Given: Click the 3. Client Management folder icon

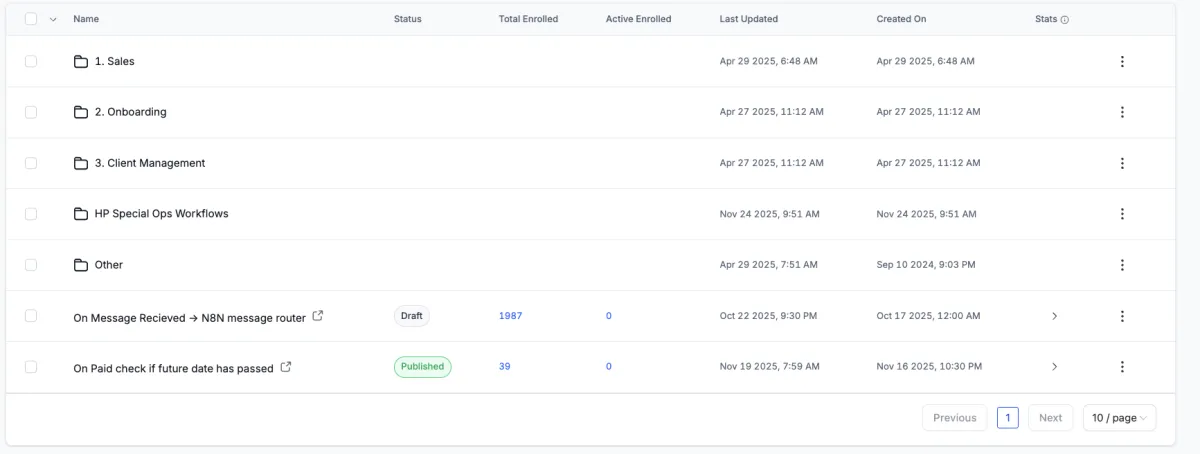Looking at the screenshot, I should pos(81,163).
